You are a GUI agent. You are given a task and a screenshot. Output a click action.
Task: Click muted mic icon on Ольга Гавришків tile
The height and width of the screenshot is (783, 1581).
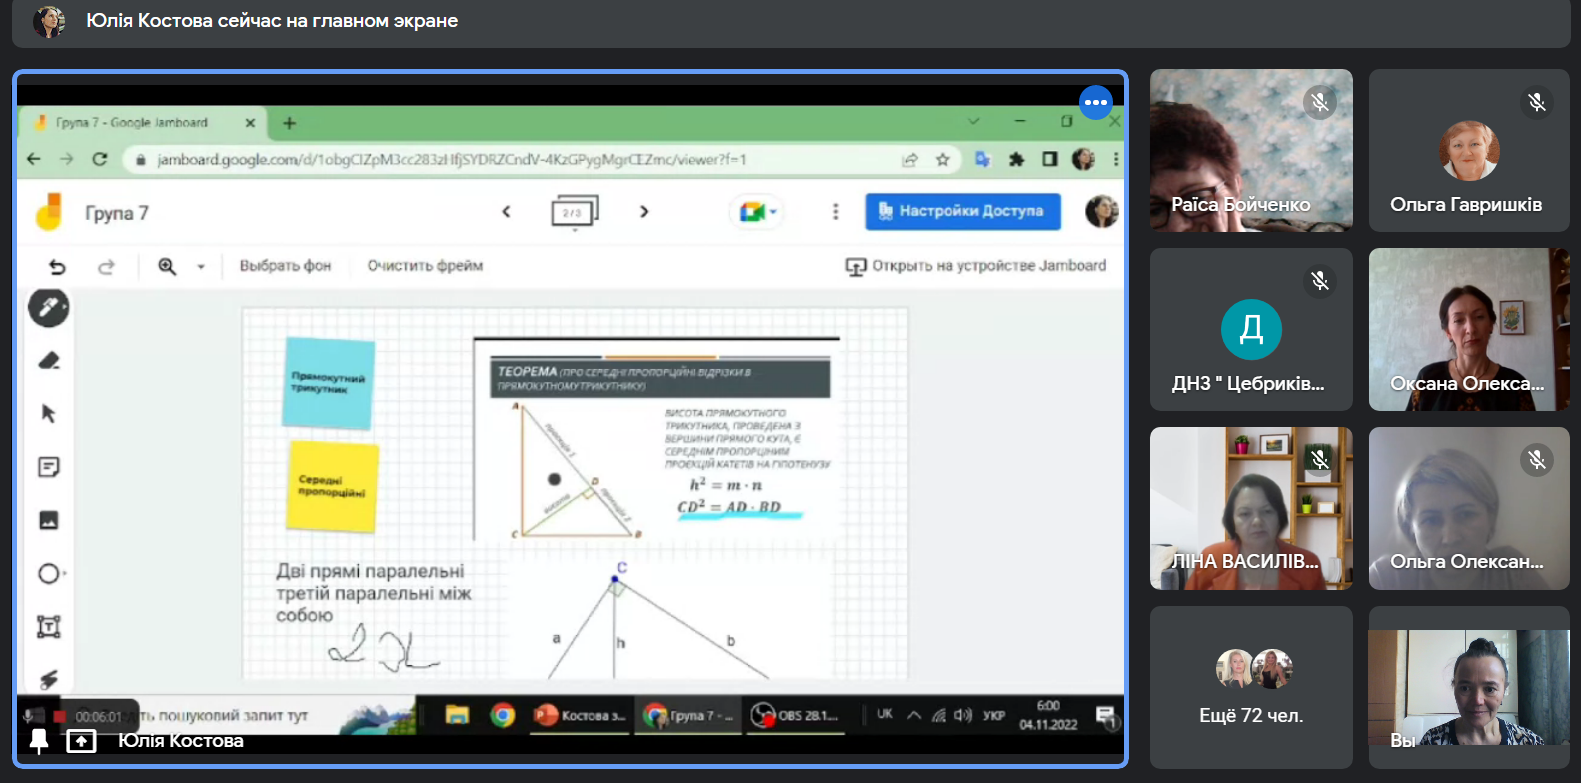click(1536, 102)
